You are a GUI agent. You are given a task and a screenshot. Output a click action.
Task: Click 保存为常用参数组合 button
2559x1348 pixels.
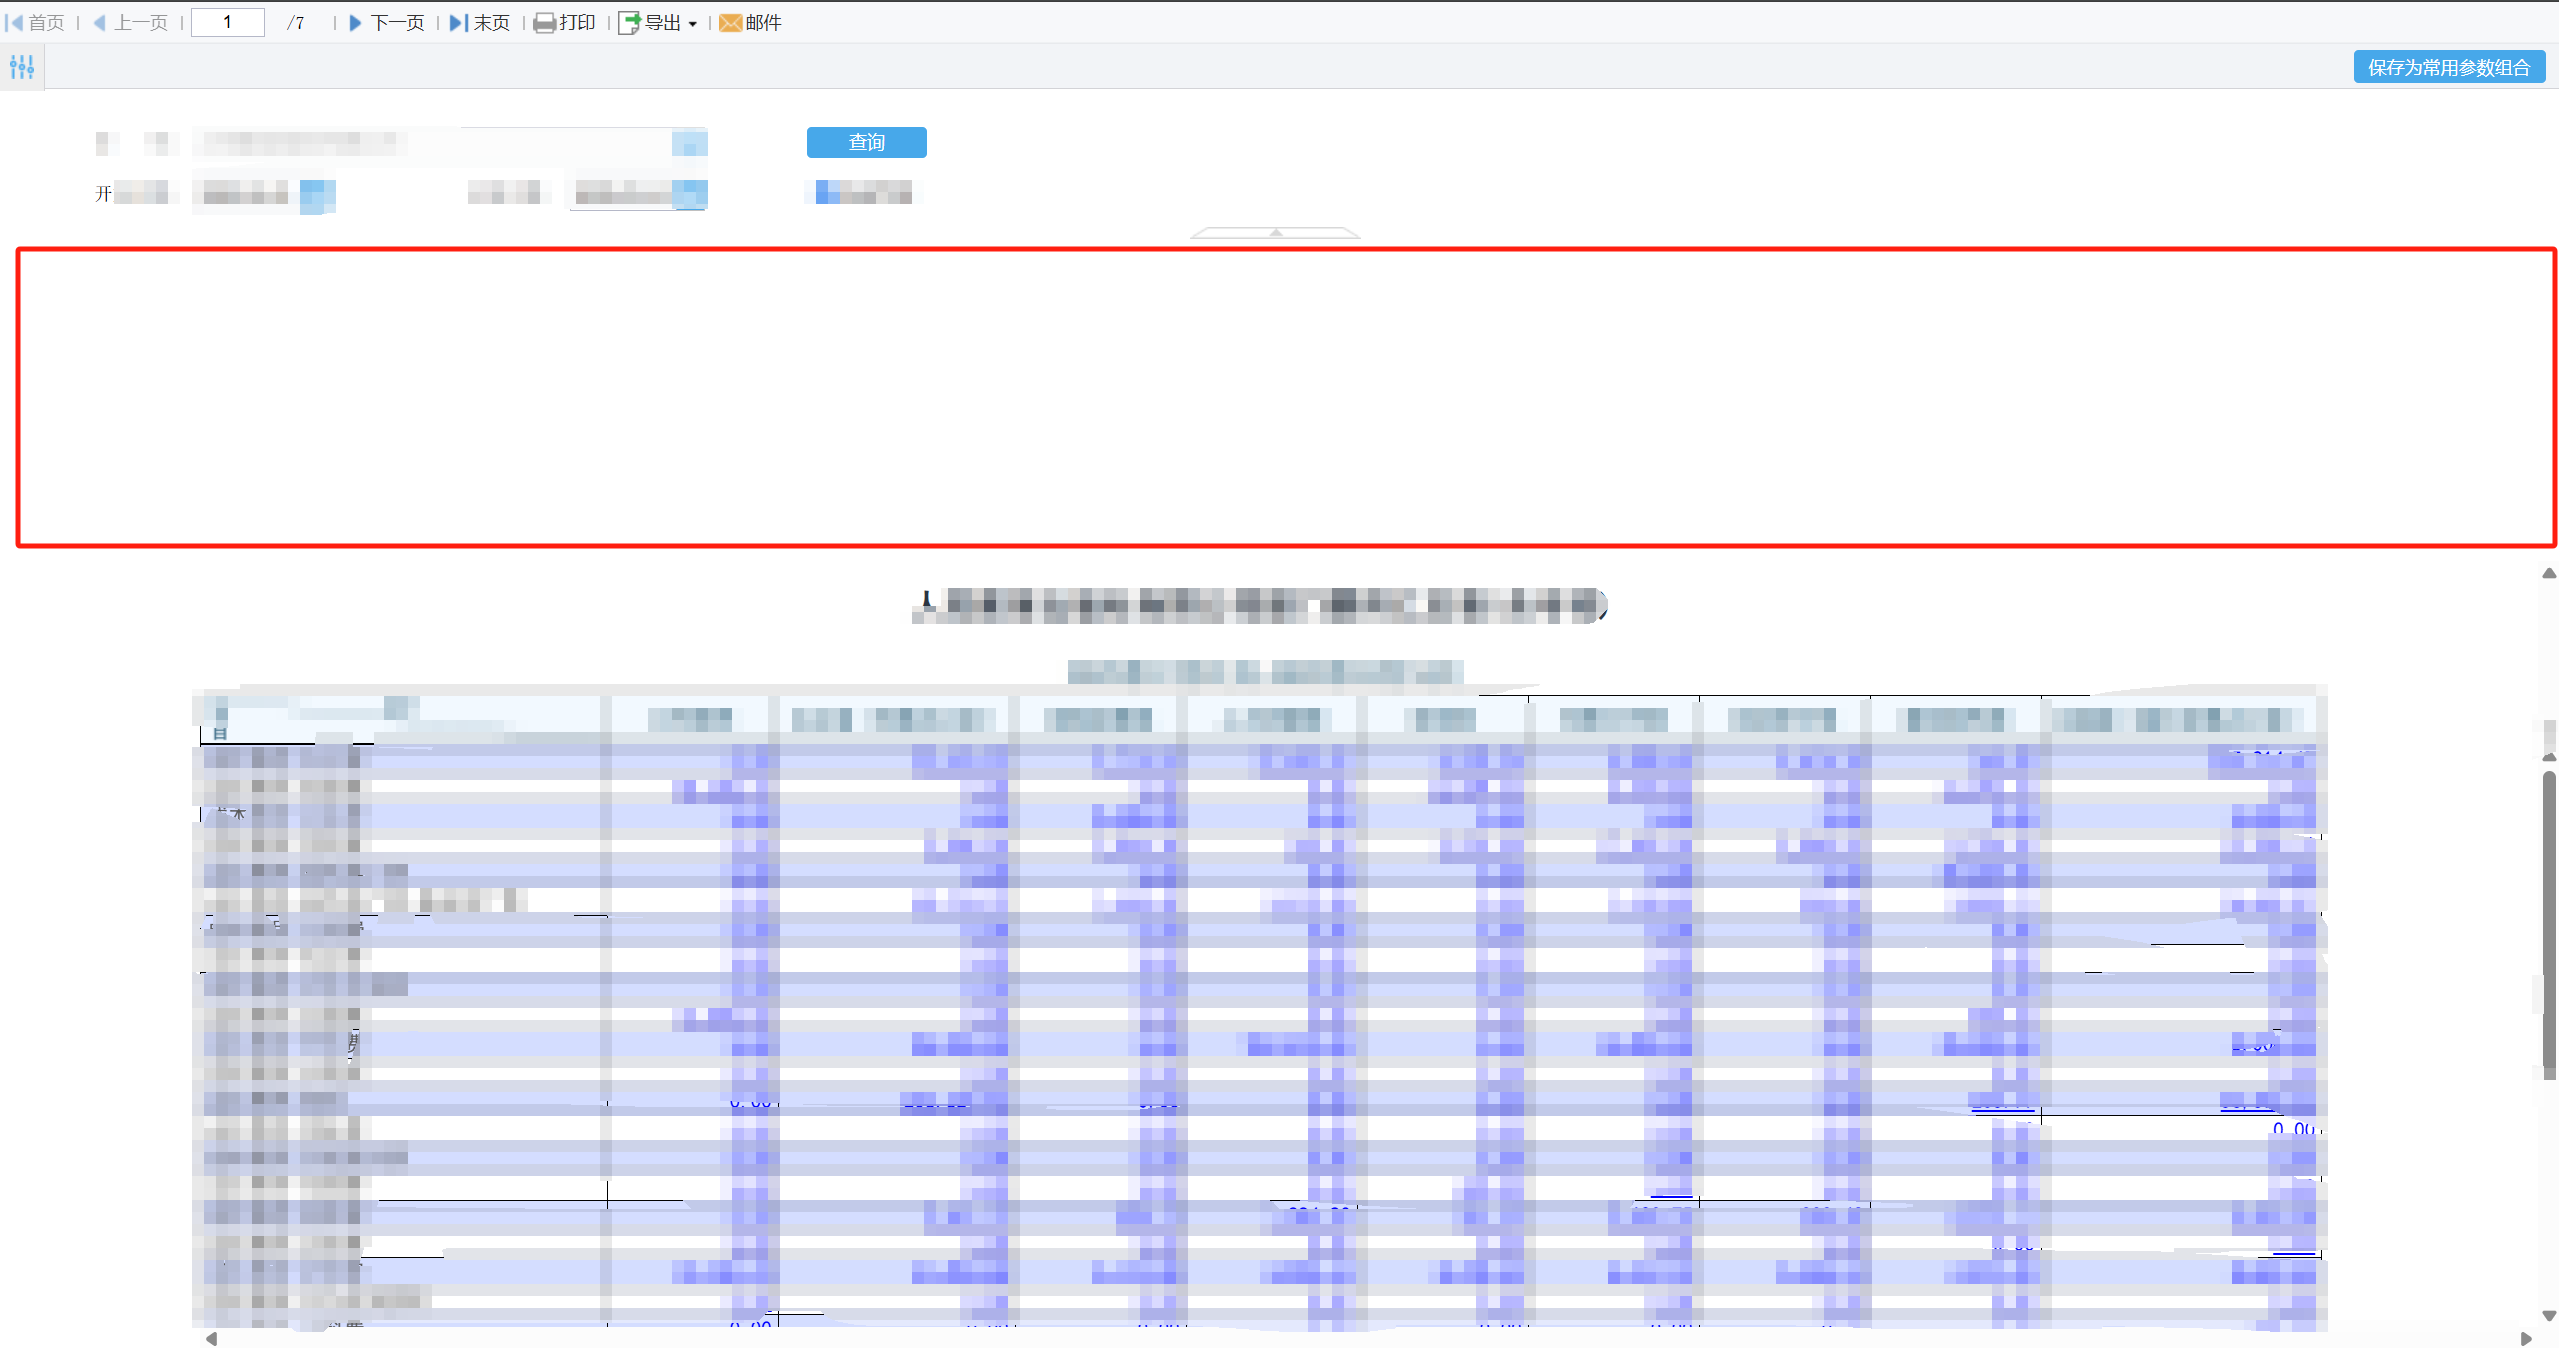click(2448, 67)
